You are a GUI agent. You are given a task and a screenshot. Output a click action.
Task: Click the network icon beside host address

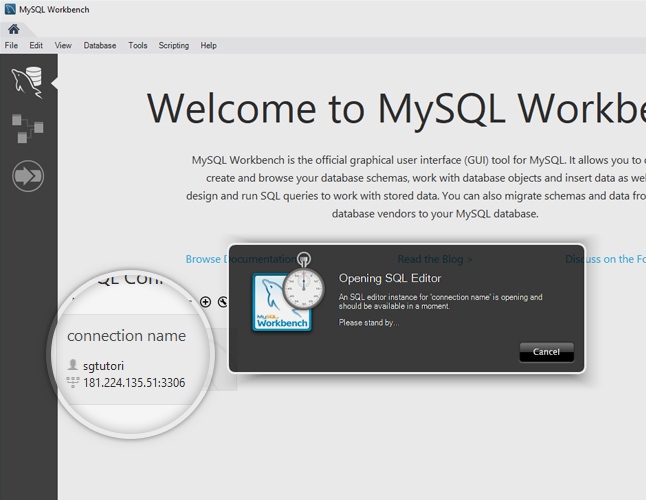(x=73, y=382)
